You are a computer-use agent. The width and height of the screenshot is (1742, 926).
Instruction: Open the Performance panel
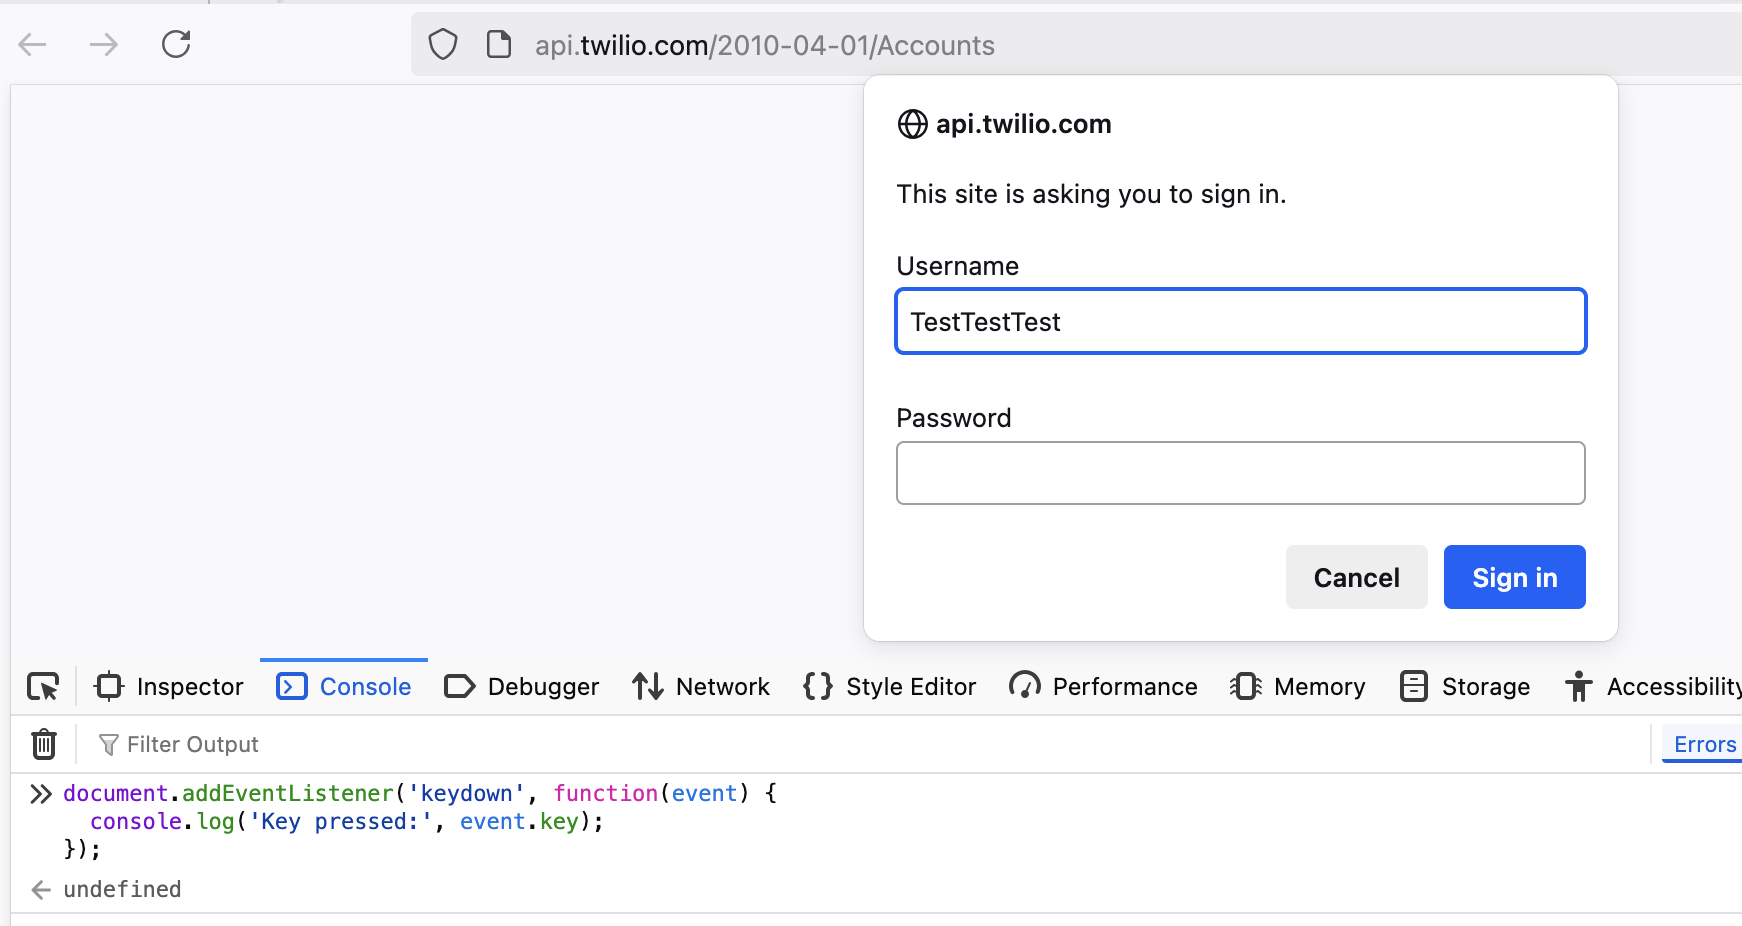pyautogui.click(x=1103, y=687)
